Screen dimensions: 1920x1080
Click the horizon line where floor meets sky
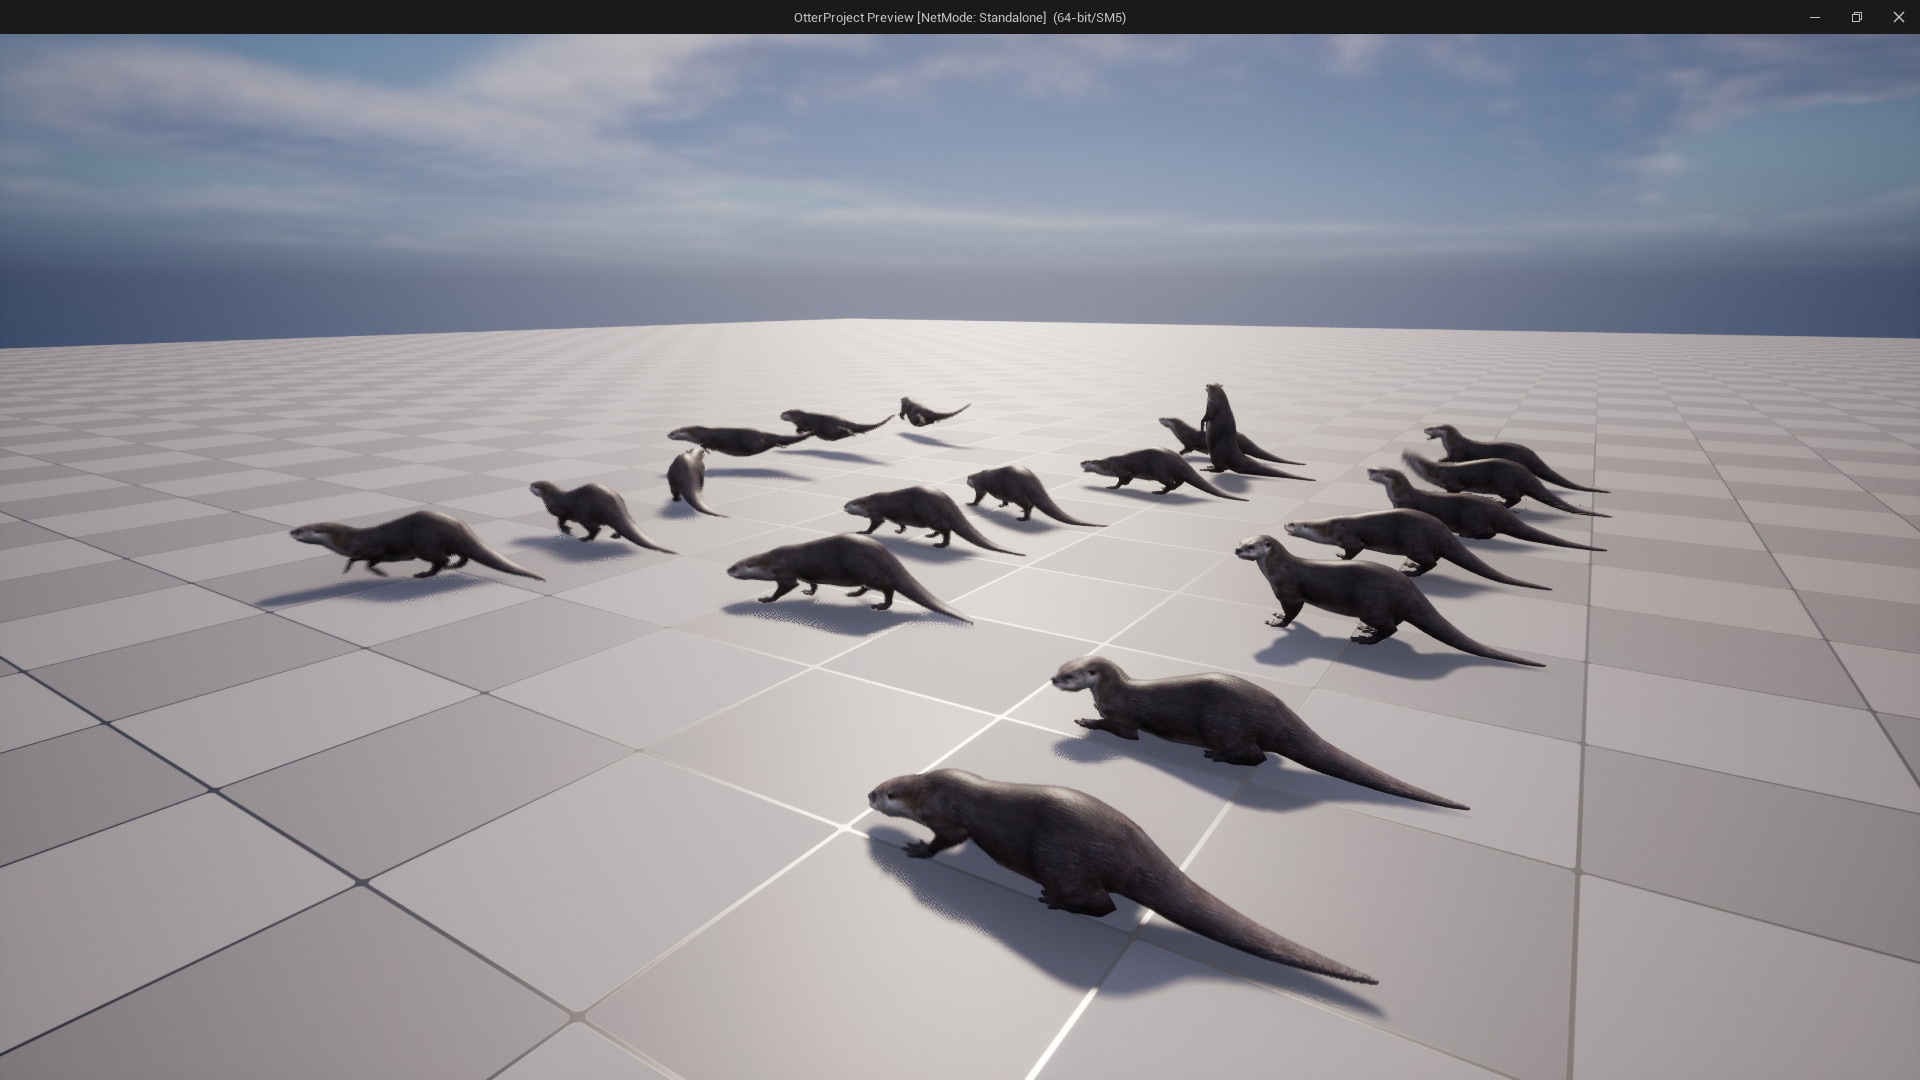[960, 318]
